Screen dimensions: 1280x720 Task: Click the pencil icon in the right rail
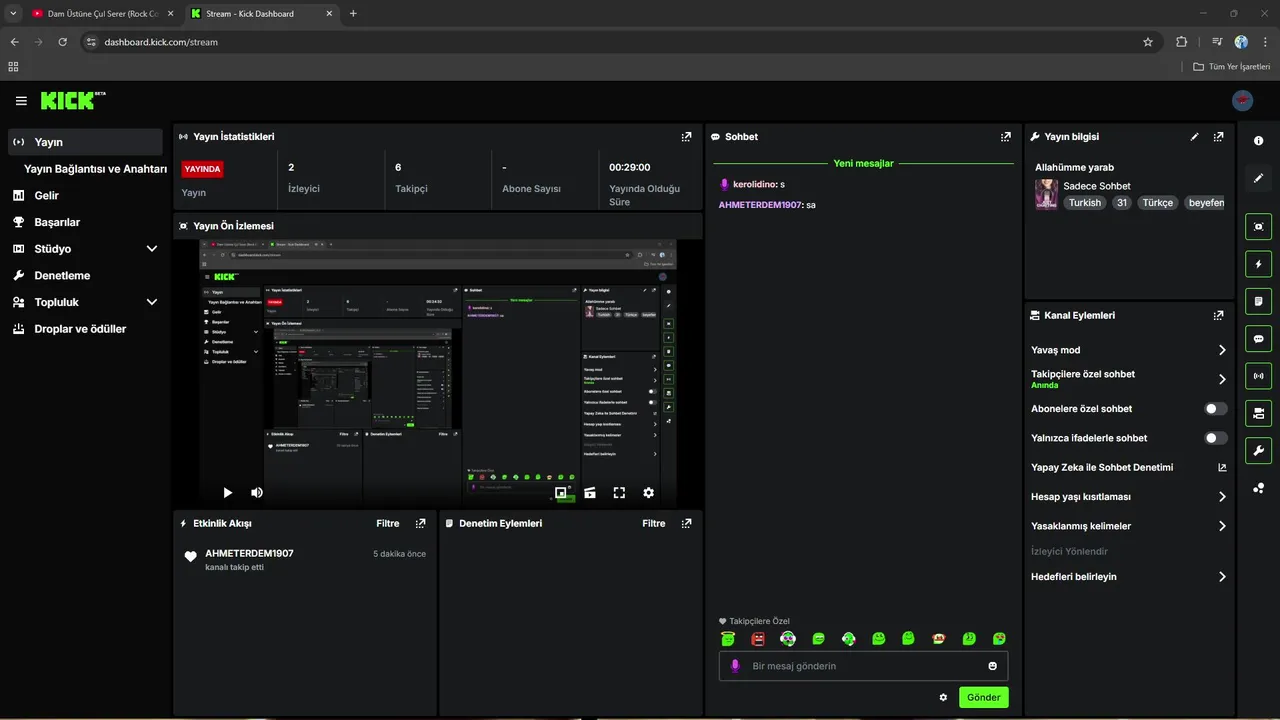(1259, 178)
